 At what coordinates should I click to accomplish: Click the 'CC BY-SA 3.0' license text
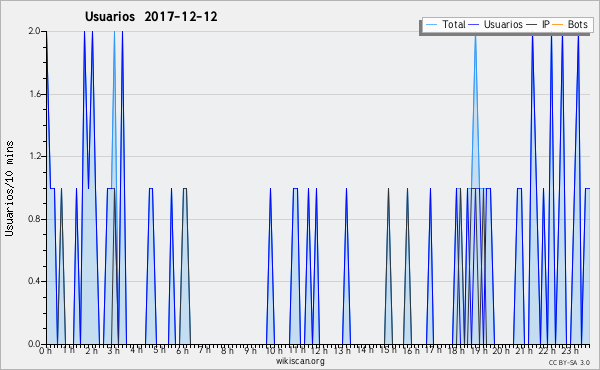tap(569, 362)
